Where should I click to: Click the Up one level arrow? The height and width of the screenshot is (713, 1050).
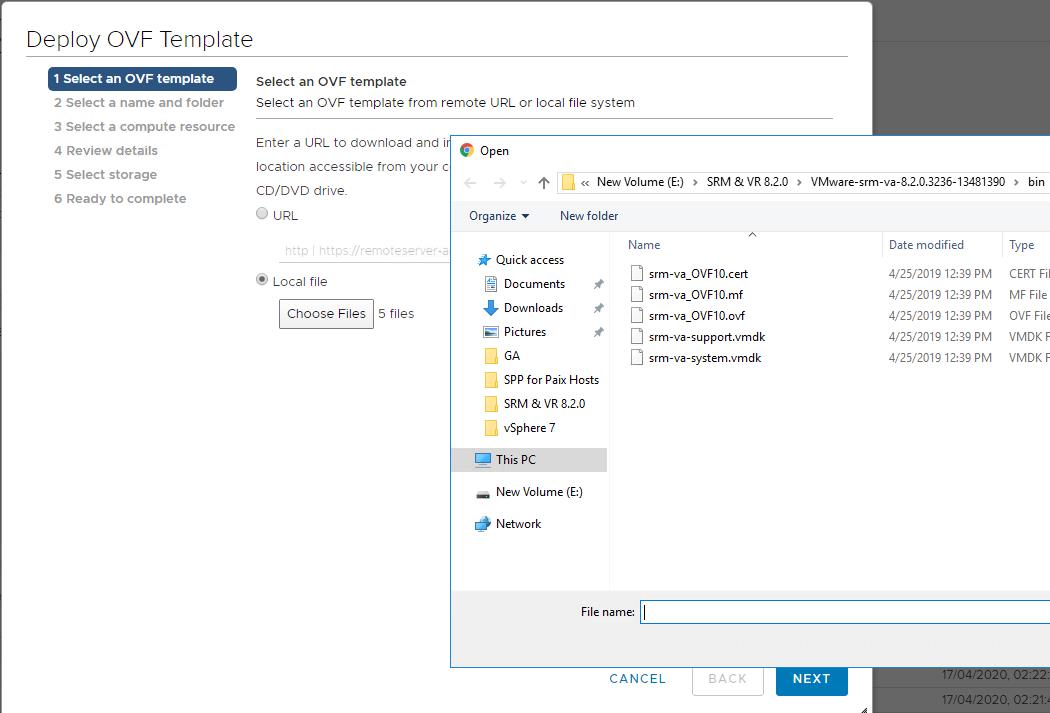pyautogui.click(x=544, y=183)
